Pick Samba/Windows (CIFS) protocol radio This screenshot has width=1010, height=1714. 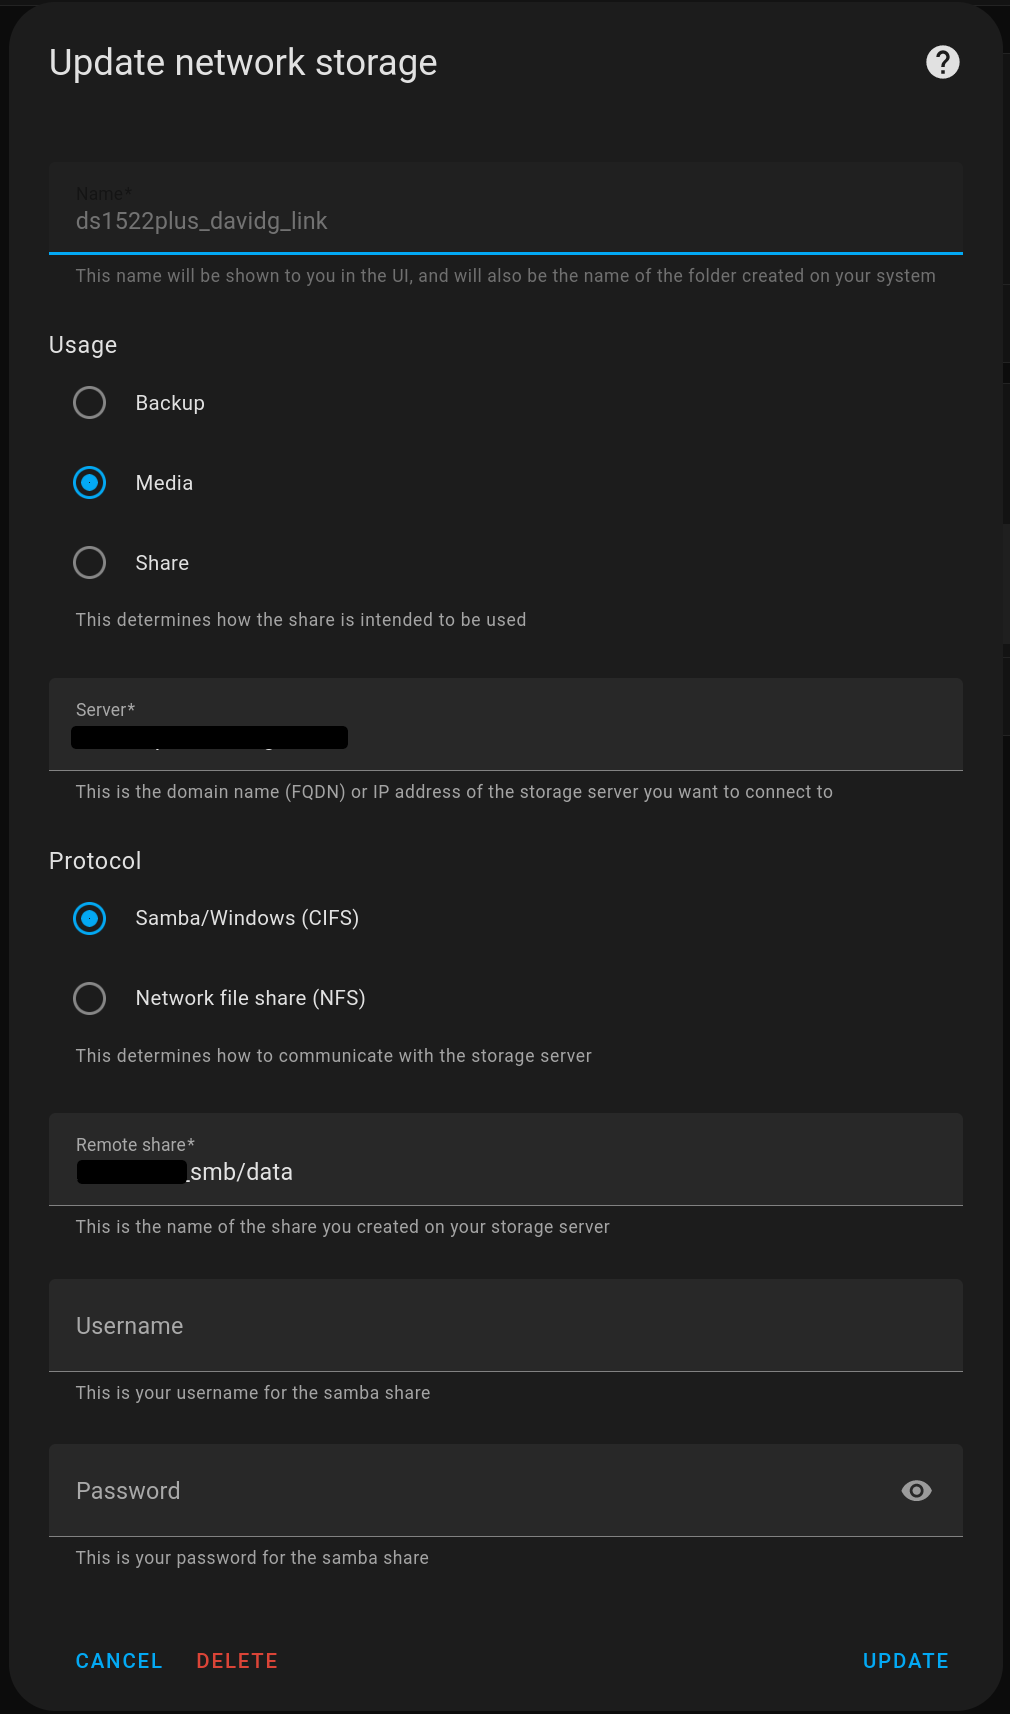tap(90, 918)
